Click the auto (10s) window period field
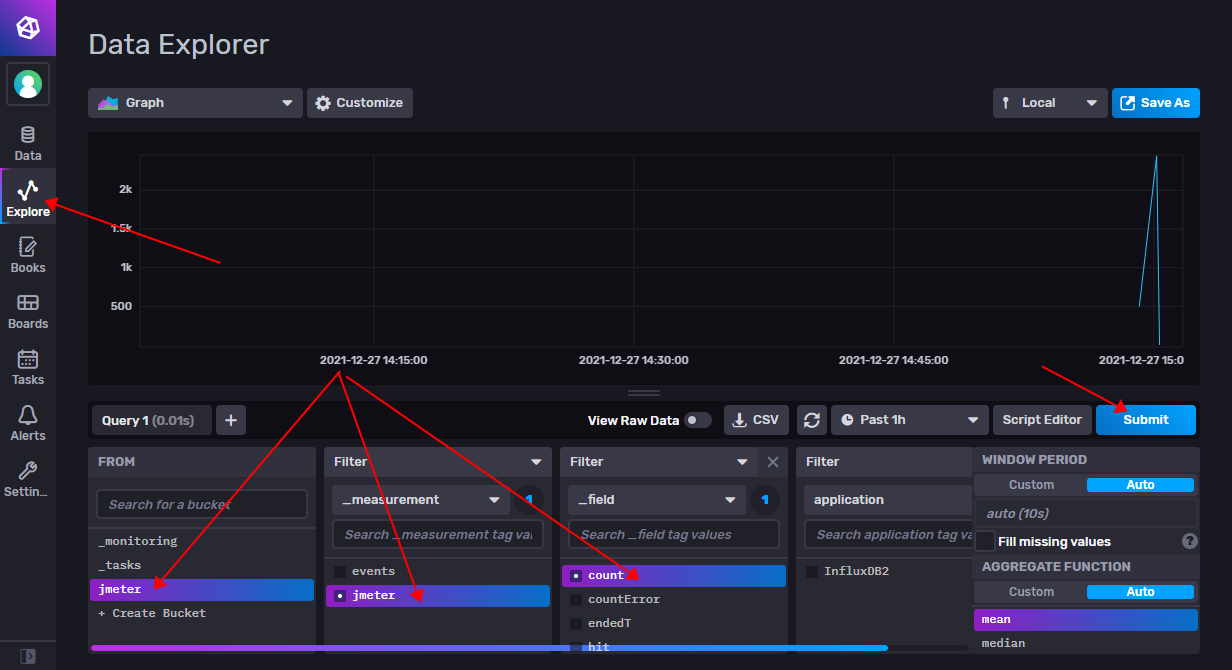The height and width of the screenshot is (670, 1232). pyautogui.click(x=1085, y=513)
